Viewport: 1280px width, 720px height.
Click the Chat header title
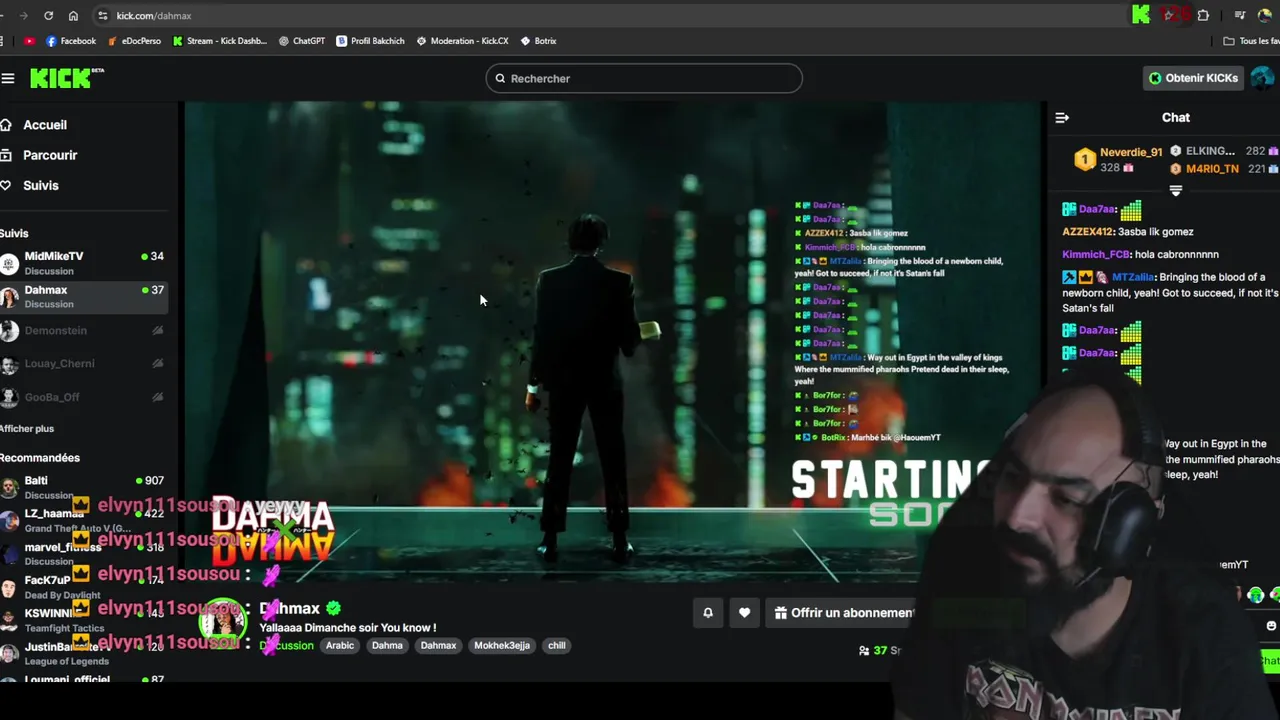click(x=1176, y=118)
